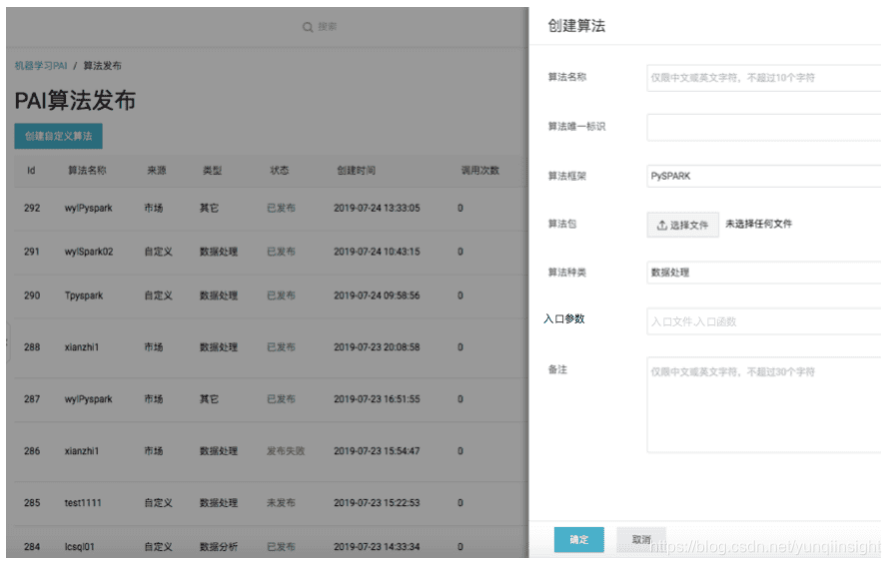
Task: Click the 算法名称 column header
Action: click(x=87, y=171)
